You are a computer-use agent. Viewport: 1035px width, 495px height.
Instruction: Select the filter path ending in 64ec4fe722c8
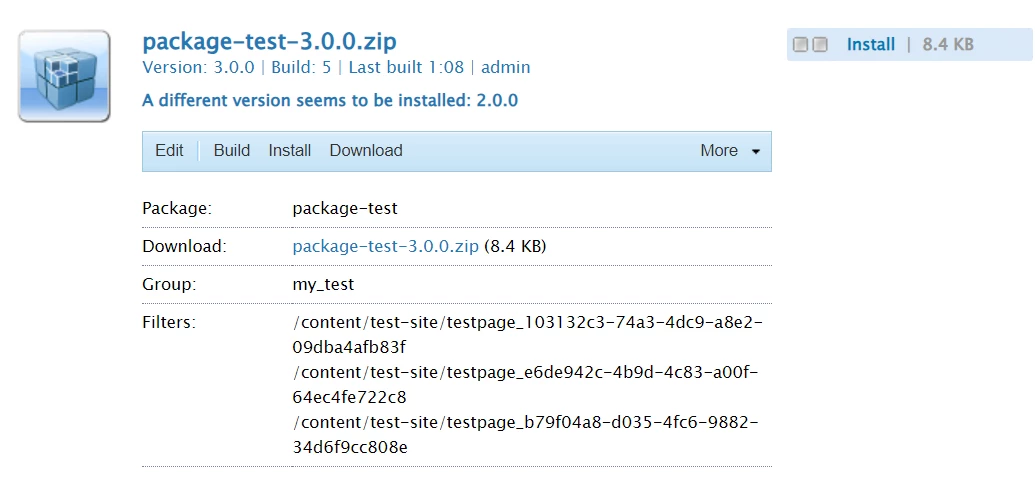pyautogui.click(x=527, y=385)
